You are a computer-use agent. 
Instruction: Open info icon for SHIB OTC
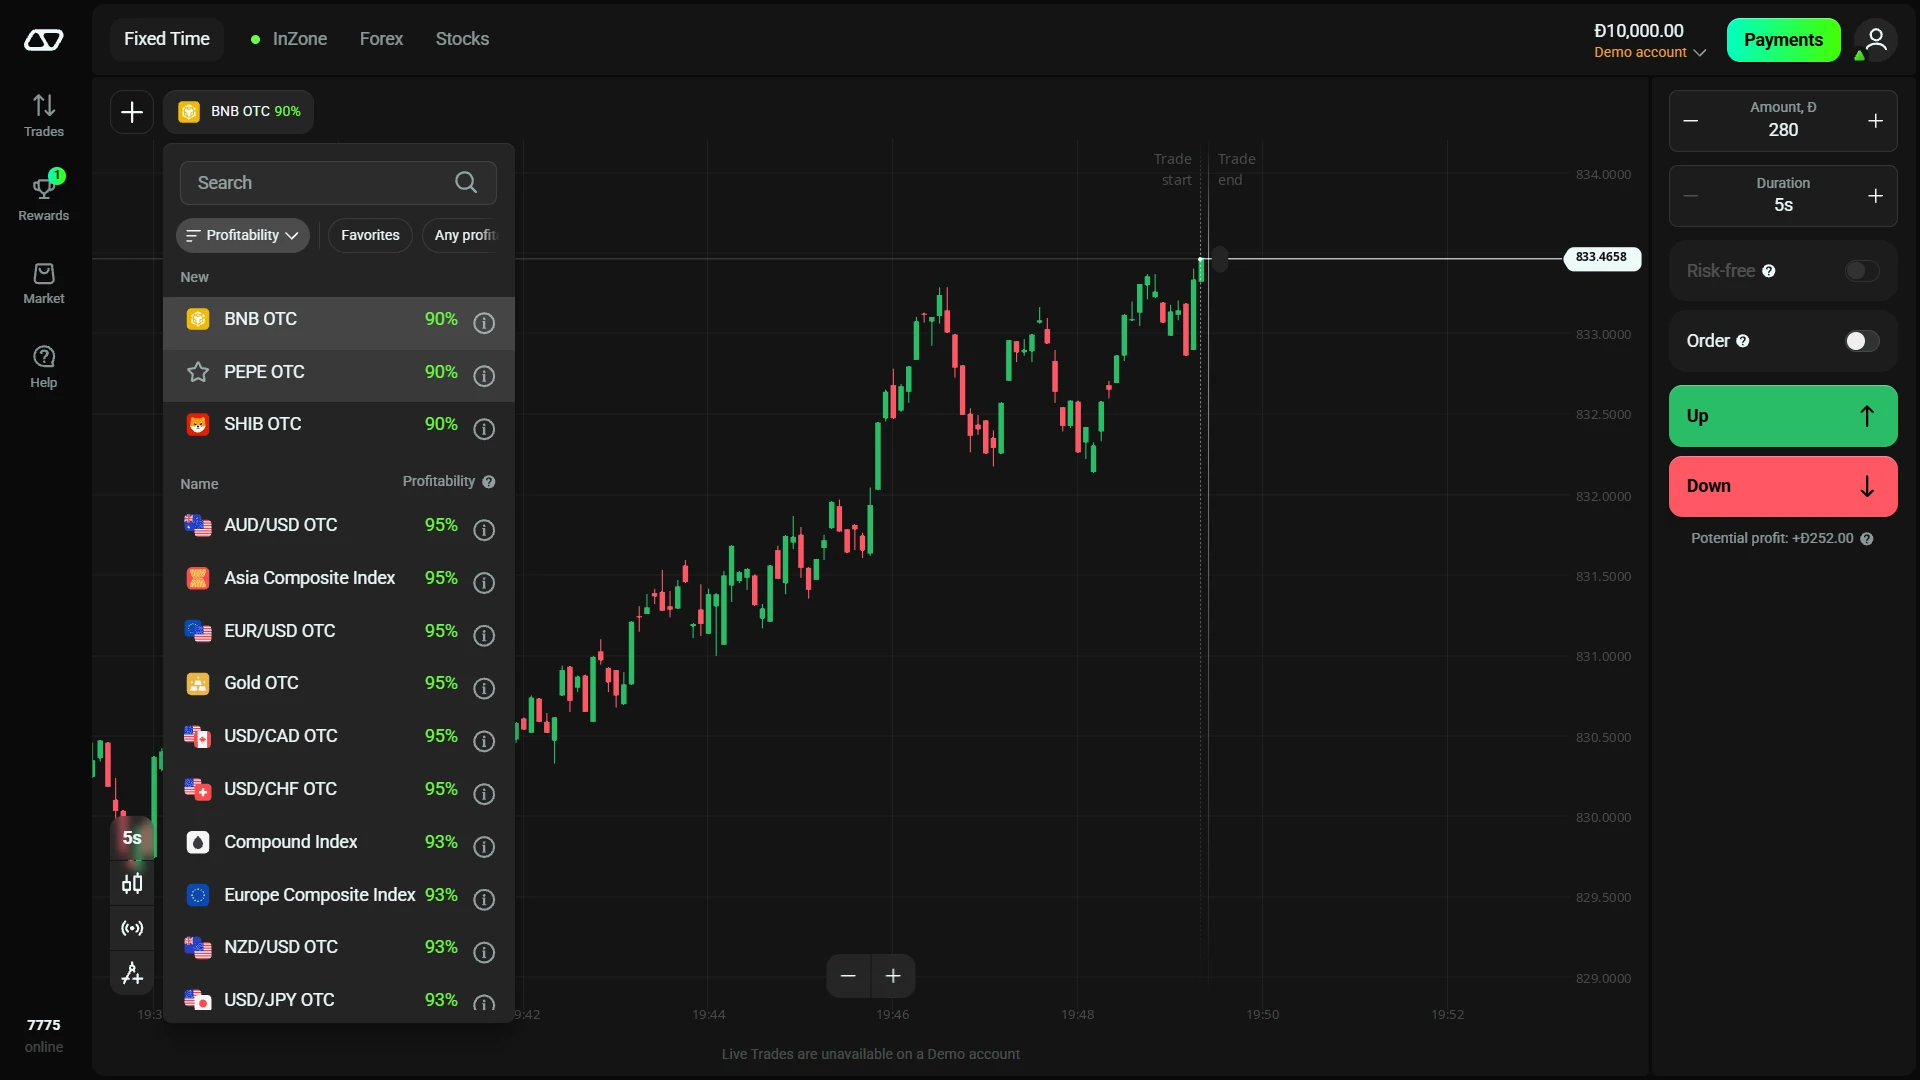point(484,429)
